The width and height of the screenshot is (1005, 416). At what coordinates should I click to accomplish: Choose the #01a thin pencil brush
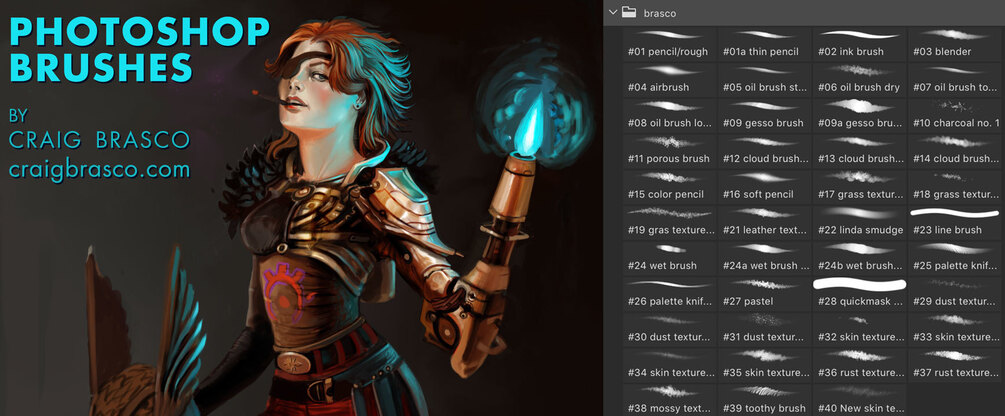point(765,44)
